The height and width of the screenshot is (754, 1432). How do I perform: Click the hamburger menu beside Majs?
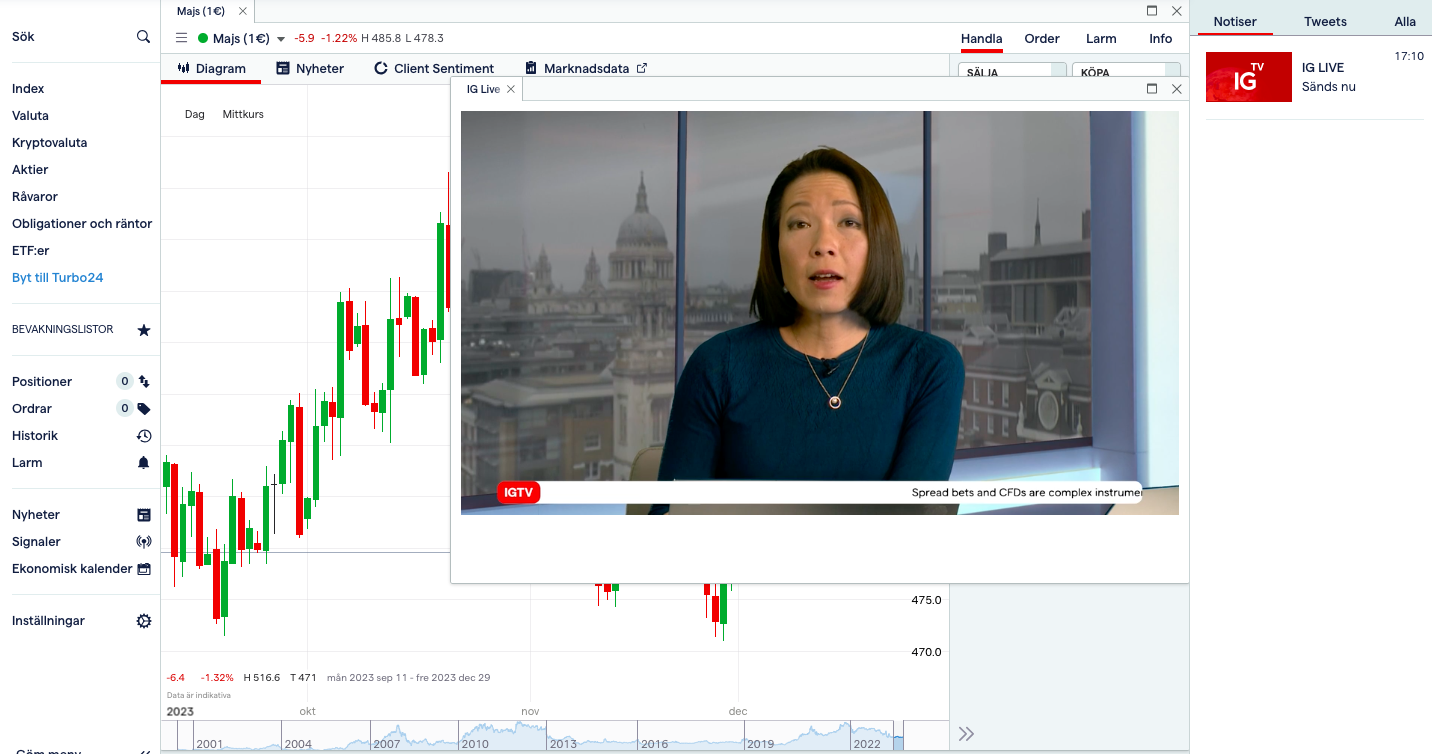[181, 39]
